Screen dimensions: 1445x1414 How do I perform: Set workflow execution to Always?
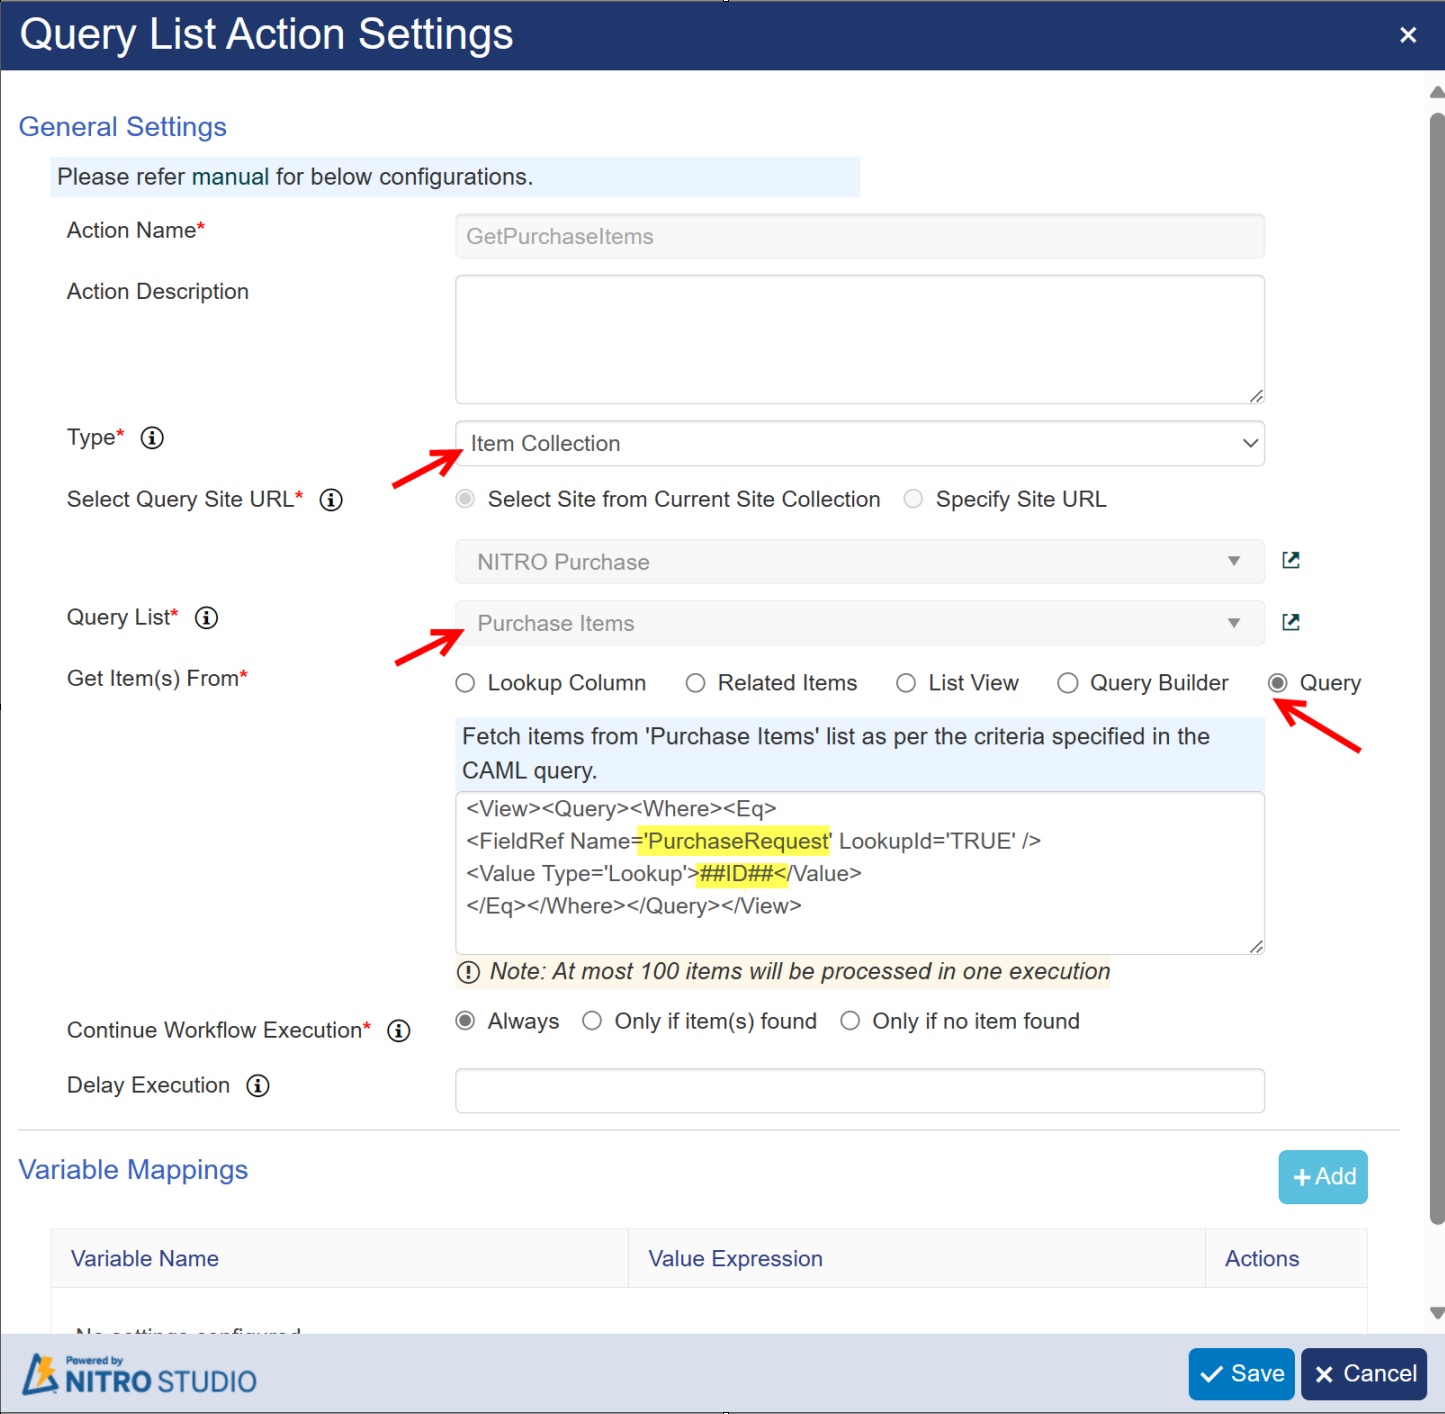click(x=465, y=1021)
